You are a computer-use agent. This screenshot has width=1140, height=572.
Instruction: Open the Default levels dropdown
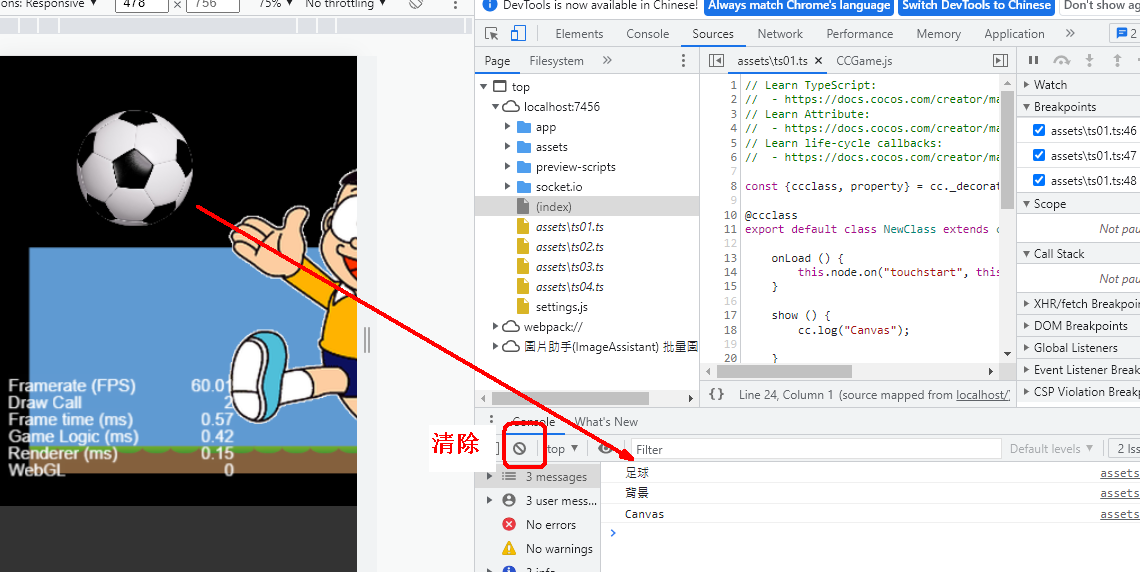point(1051,448)
